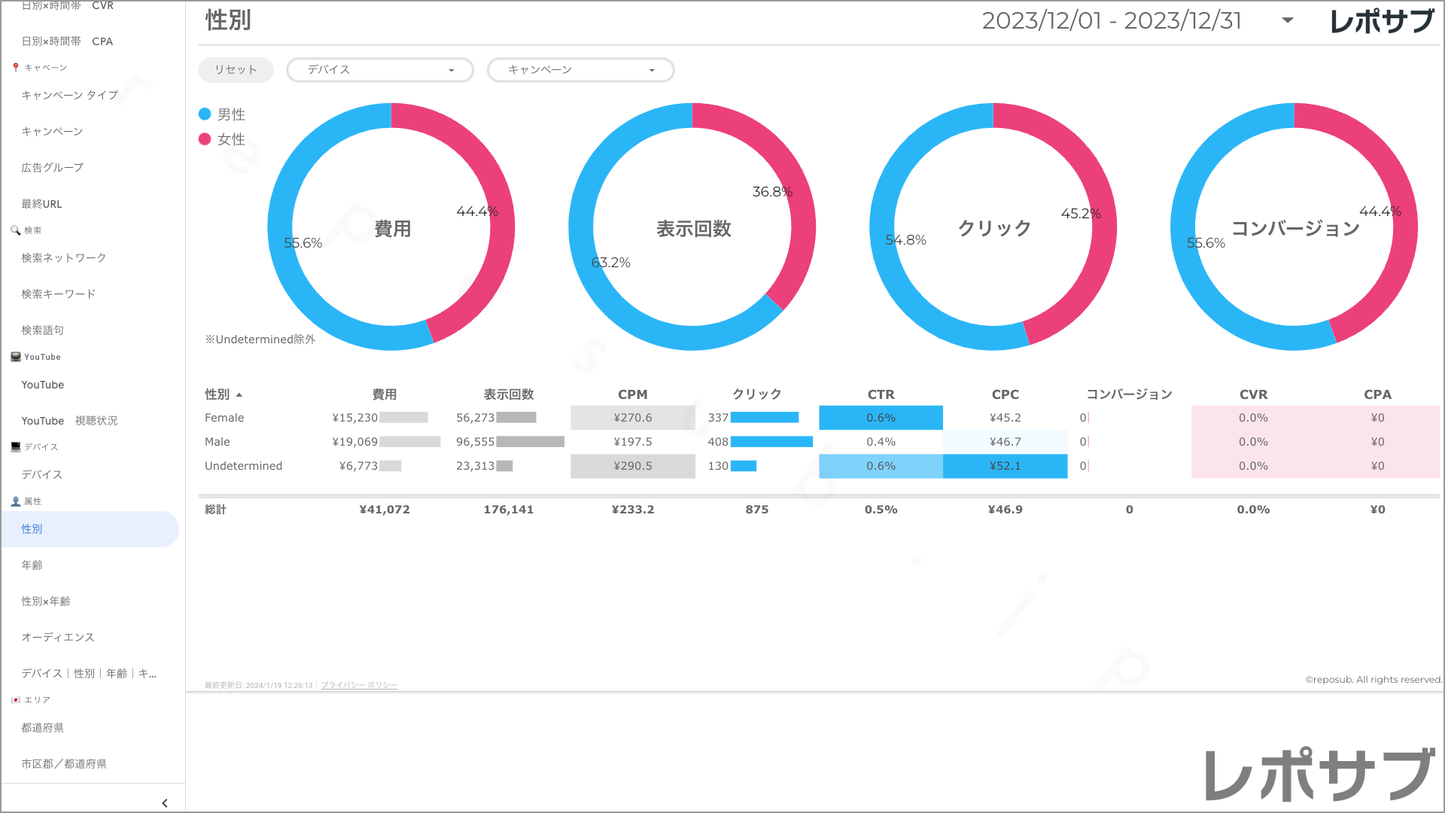Open the オーディエンス sidebar item
The width and height of the screenshot is (1445, 813).
(x=58, y=637)
